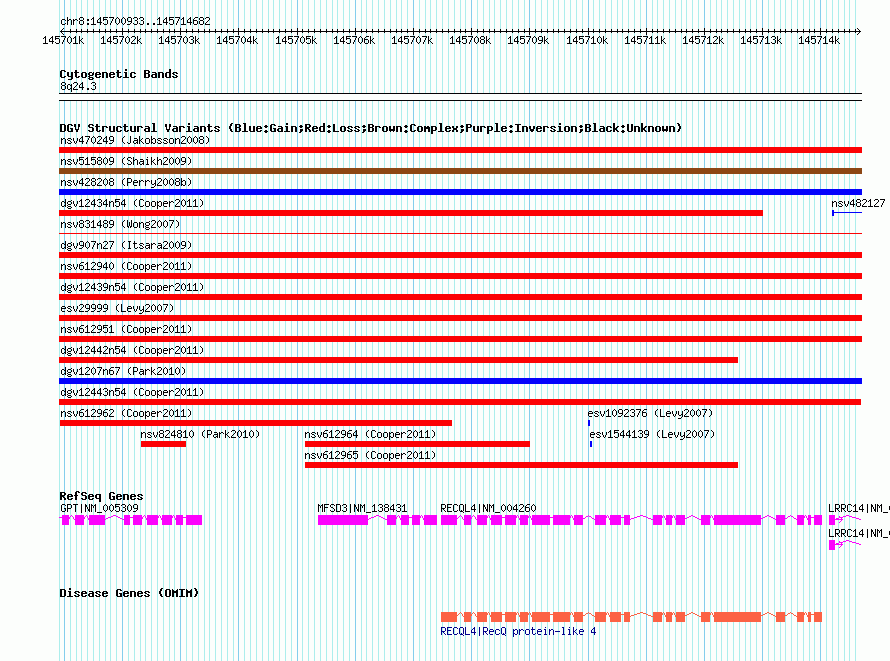Click the chr8:145700933..145714682 region text

click(x=135, y=21)
